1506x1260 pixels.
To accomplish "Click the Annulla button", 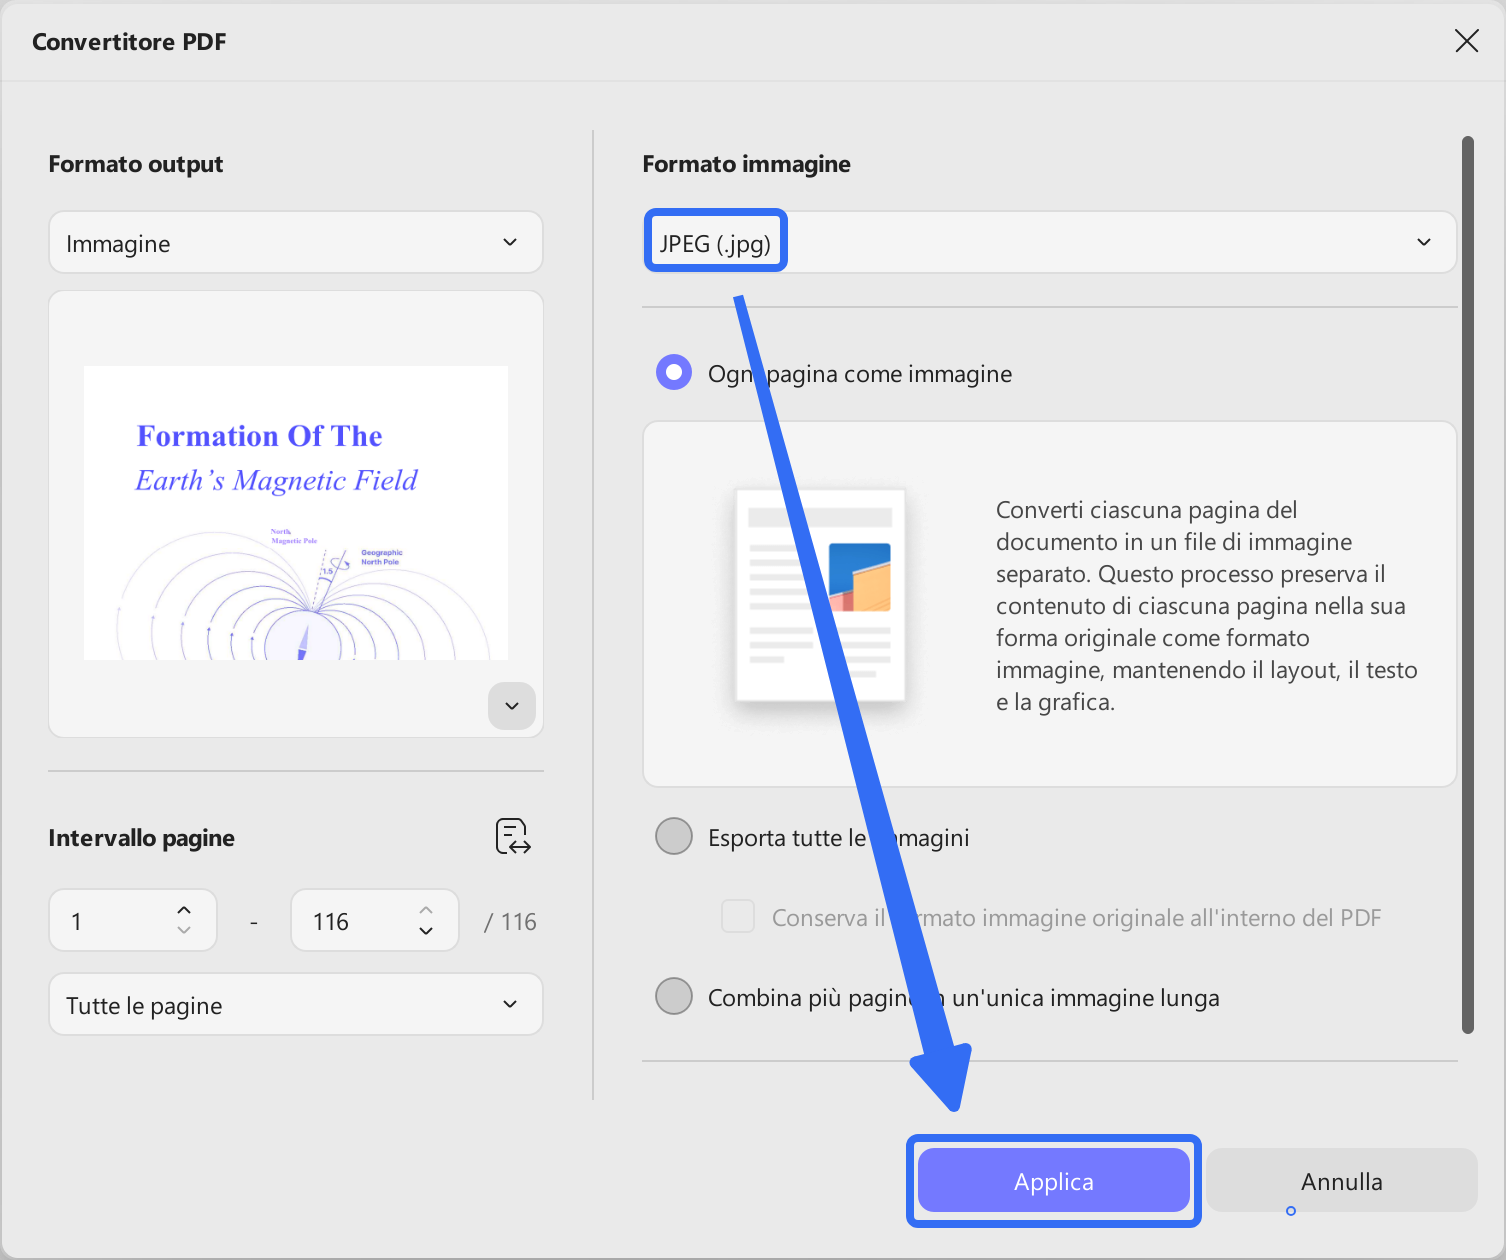I will [1342, 1181].
